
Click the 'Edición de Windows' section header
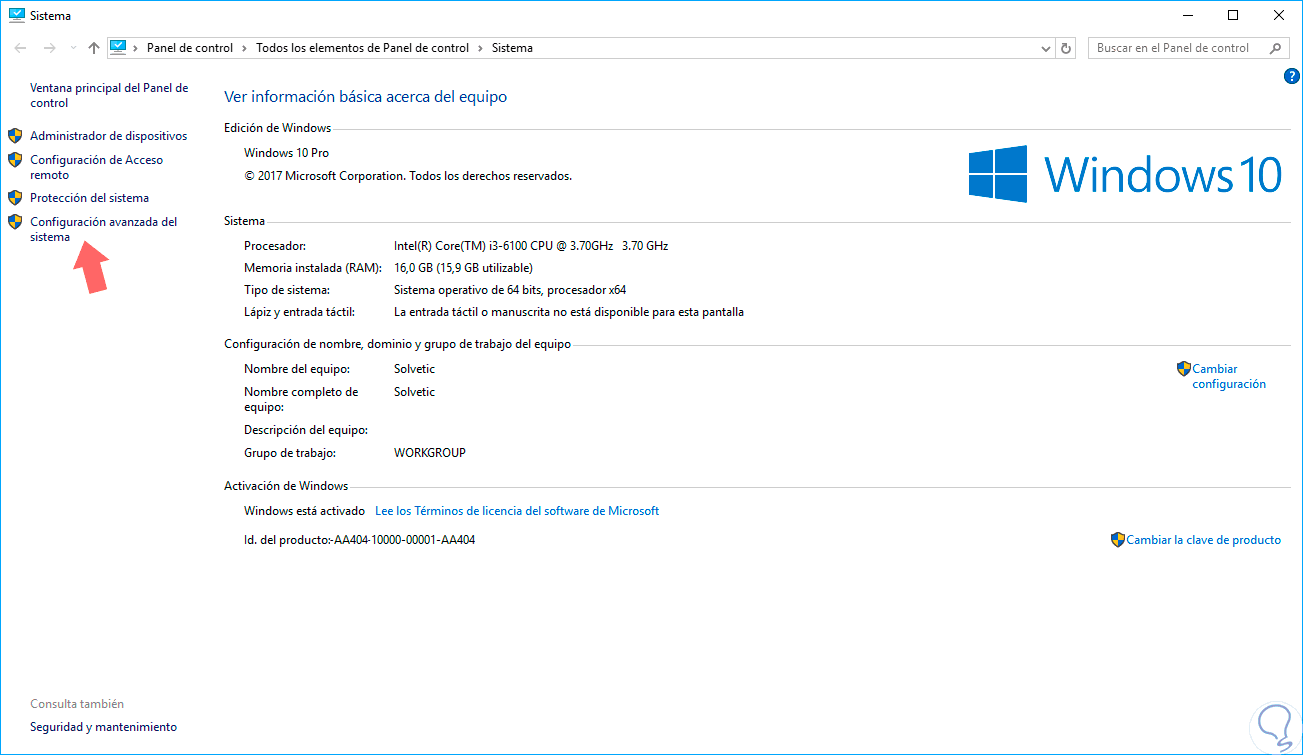[x=278, y=128]
